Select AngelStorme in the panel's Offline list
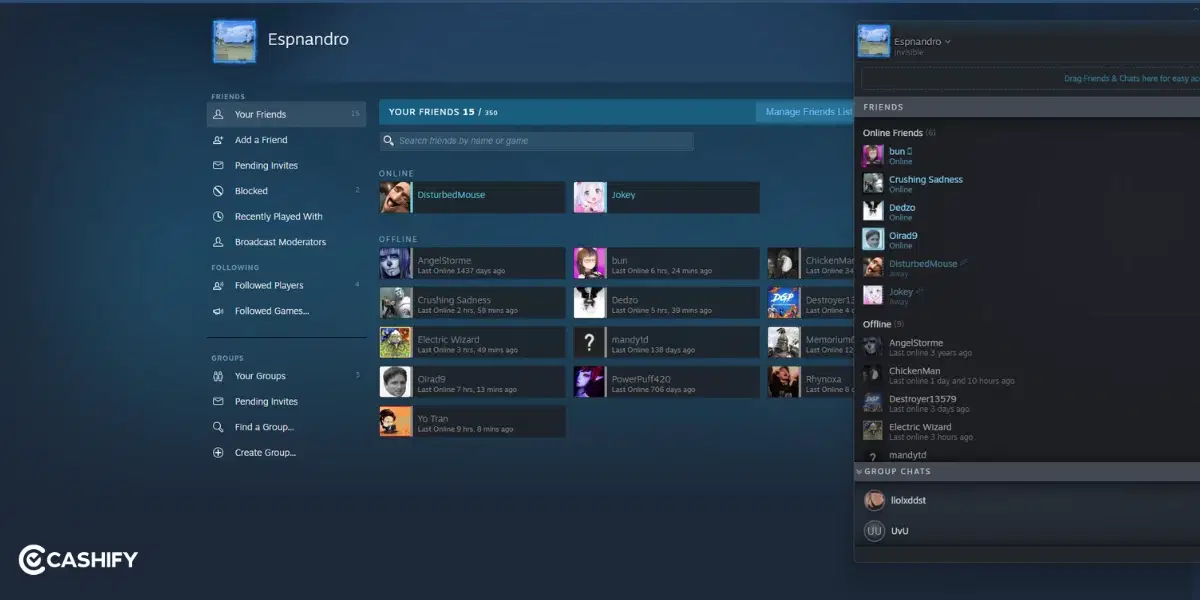This screenshot has height=600, width=1200. pyautogui.click(x=1029, y=347)
